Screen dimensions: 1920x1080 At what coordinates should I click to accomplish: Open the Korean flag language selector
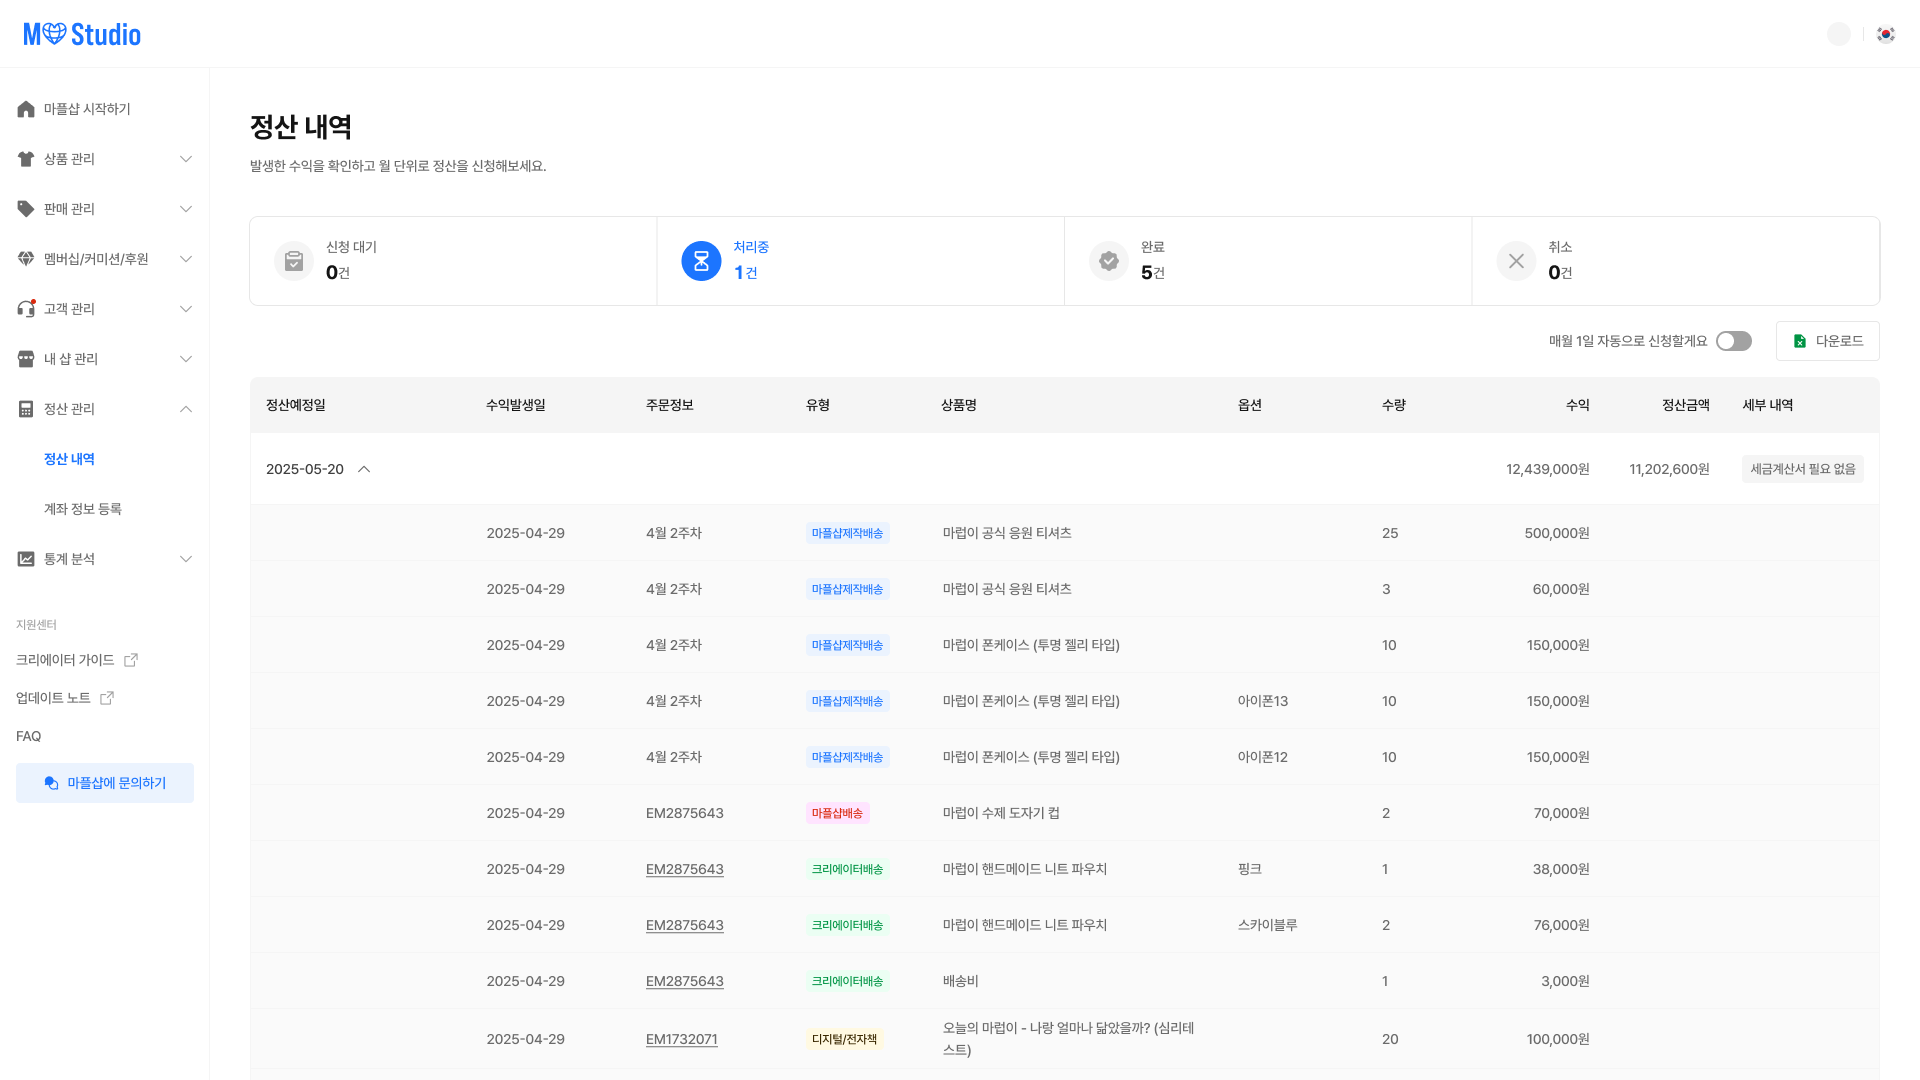pyautogui.click(x=1886, y=34)
